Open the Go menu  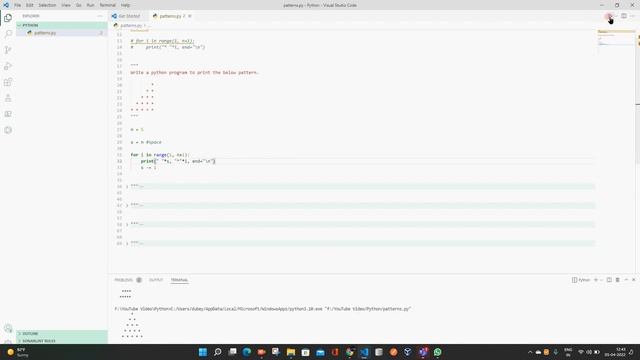(78, 5)
